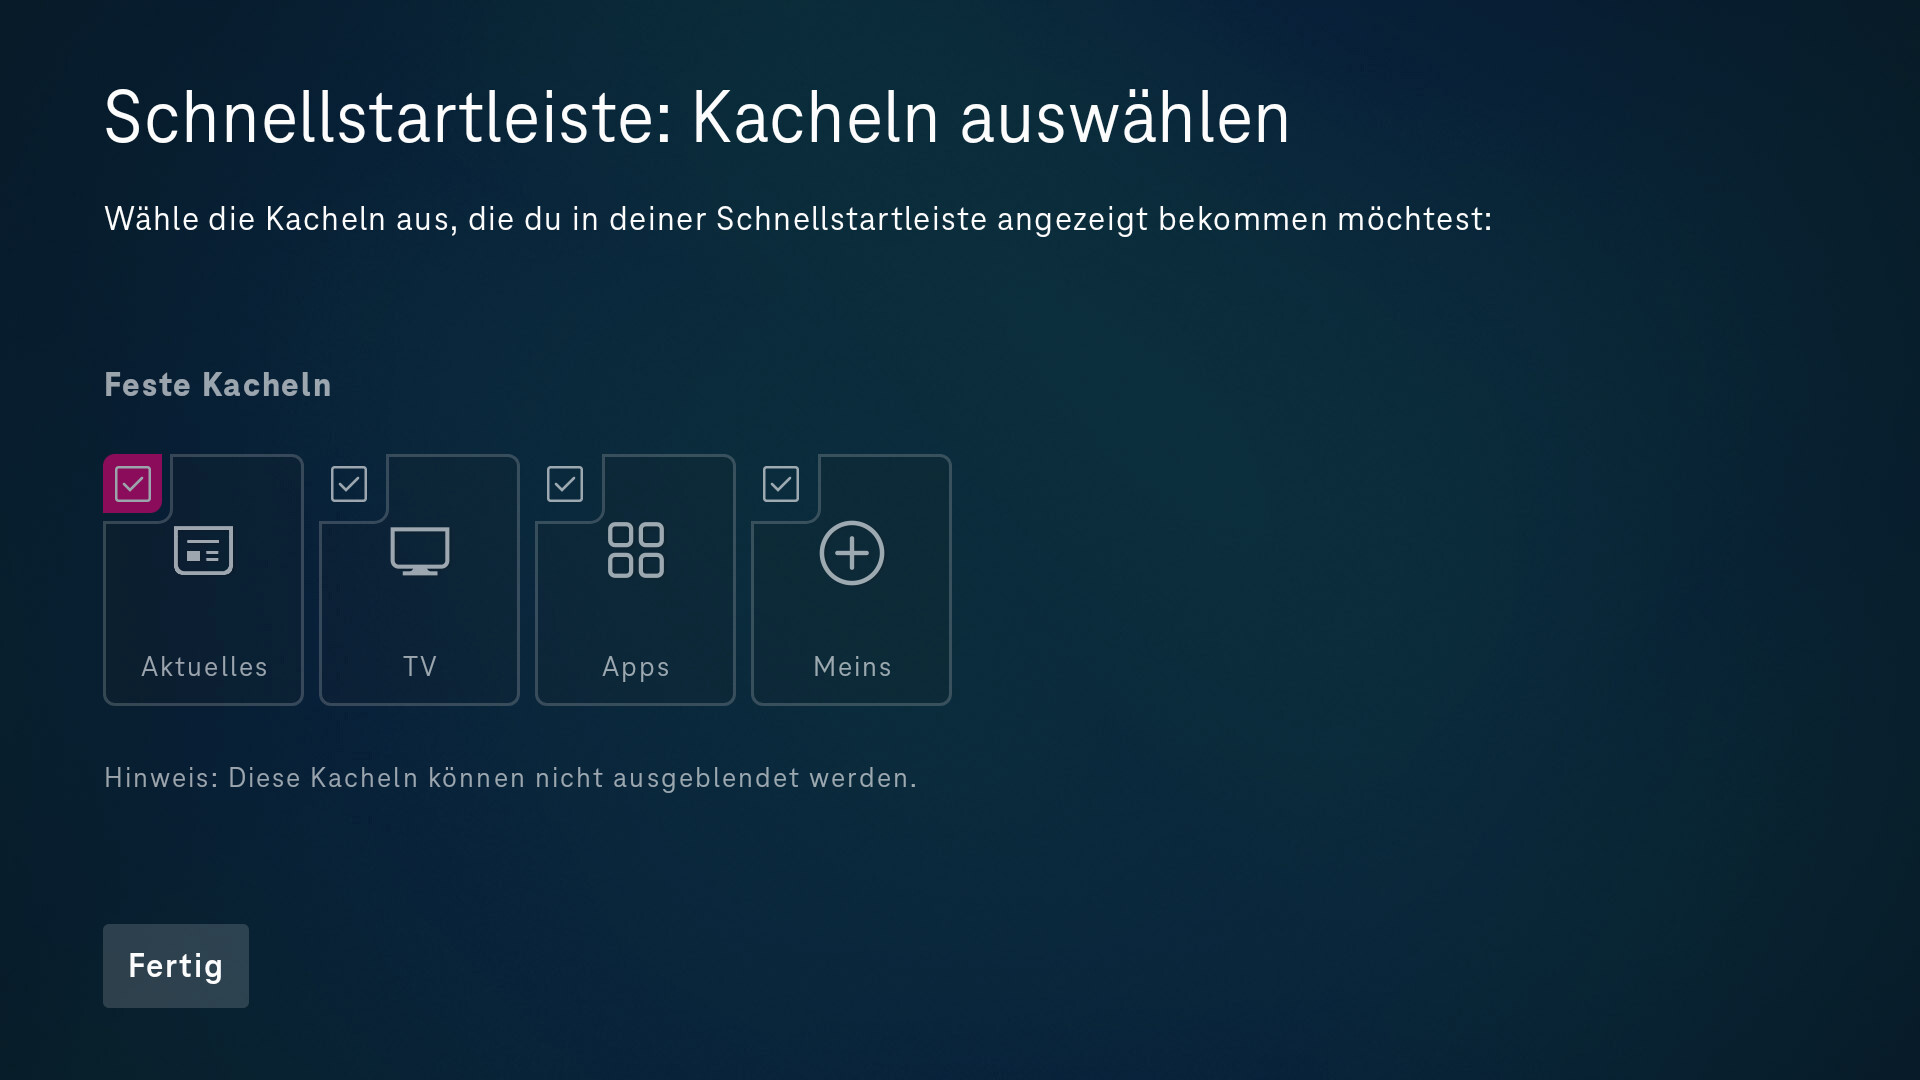
Task: Toggle the Apps tile checkbox
Action: pyautogui.click(x=564, y=484)
